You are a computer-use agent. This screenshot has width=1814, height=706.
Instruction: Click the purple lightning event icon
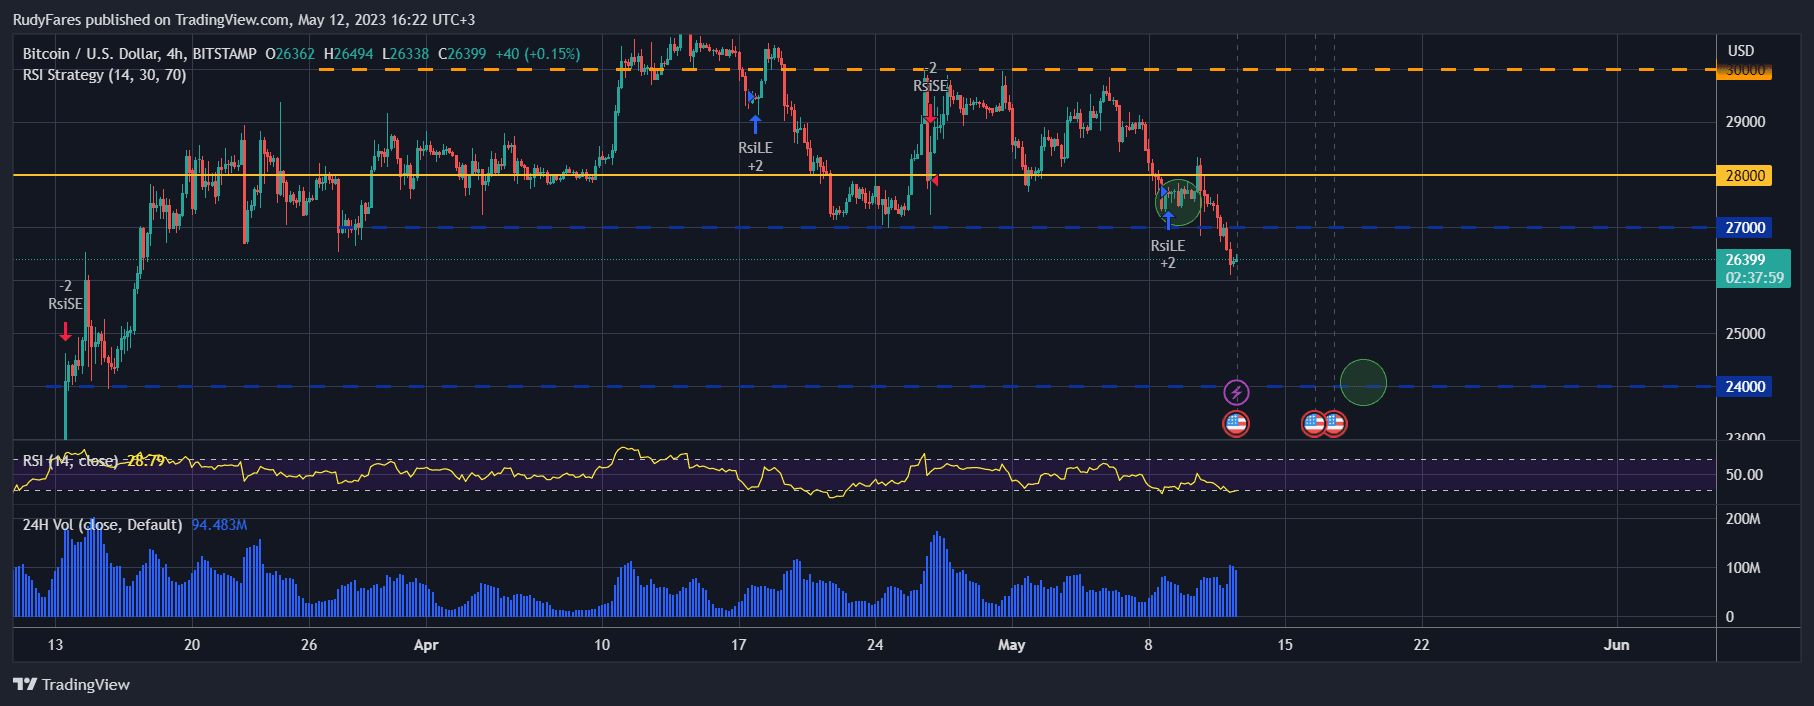tap(1237, 392)
